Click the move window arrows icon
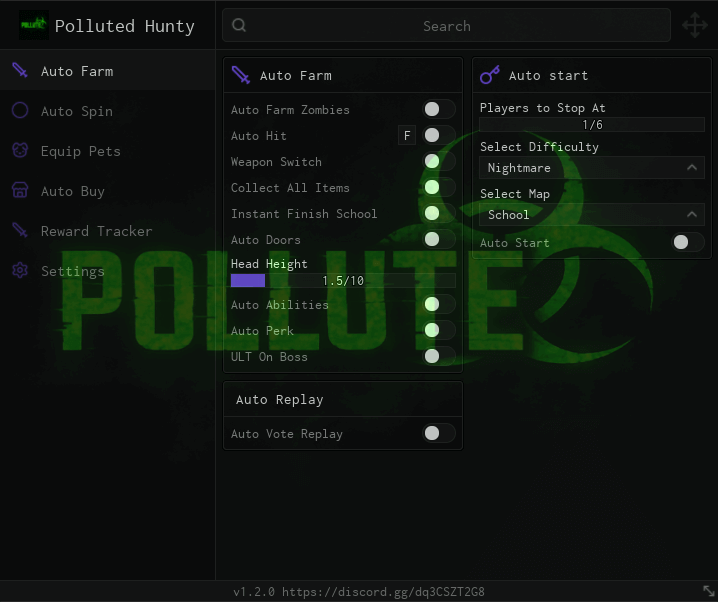Image resolution: width=718 pixels, height=602 pixels. (x=695, y=25)
